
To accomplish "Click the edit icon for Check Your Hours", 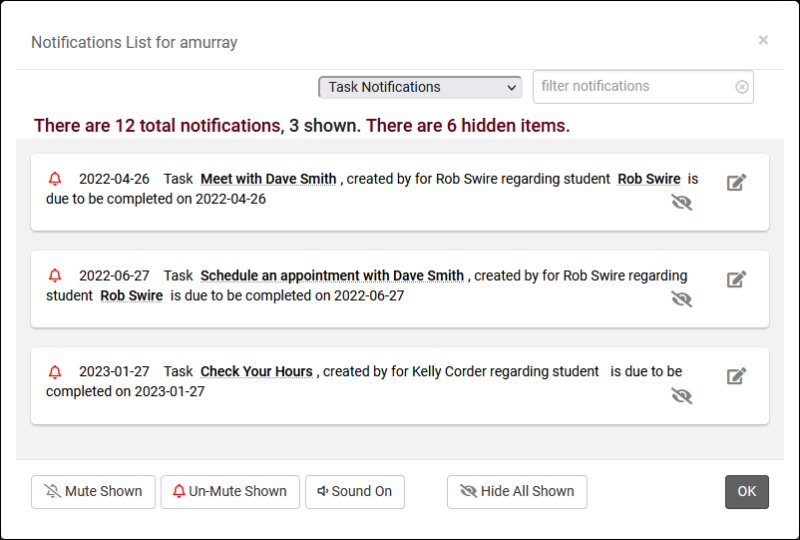I will coord(736,376).
